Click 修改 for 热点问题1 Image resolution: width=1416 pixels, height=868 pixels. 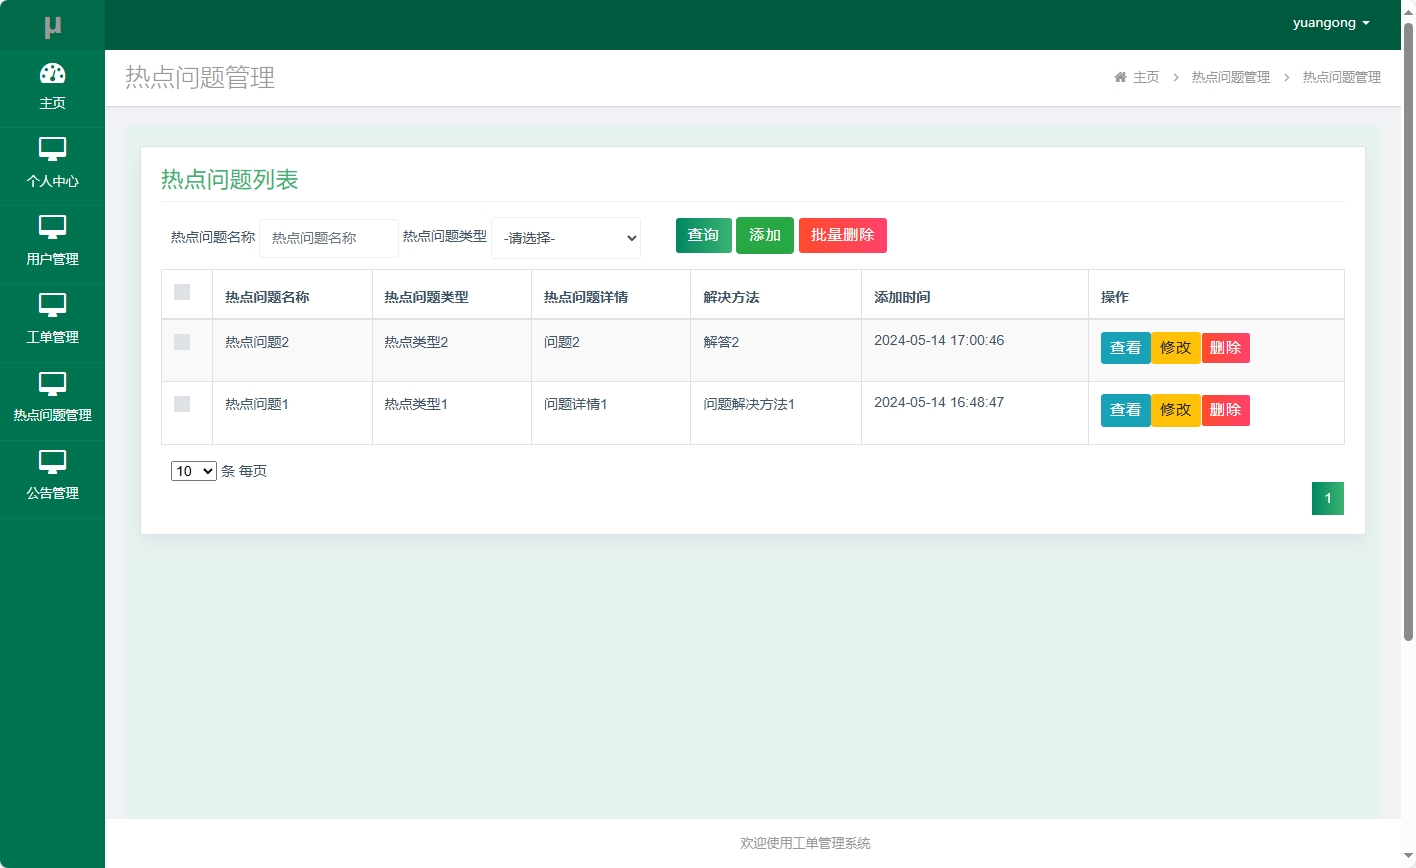tap(1175, 410)
